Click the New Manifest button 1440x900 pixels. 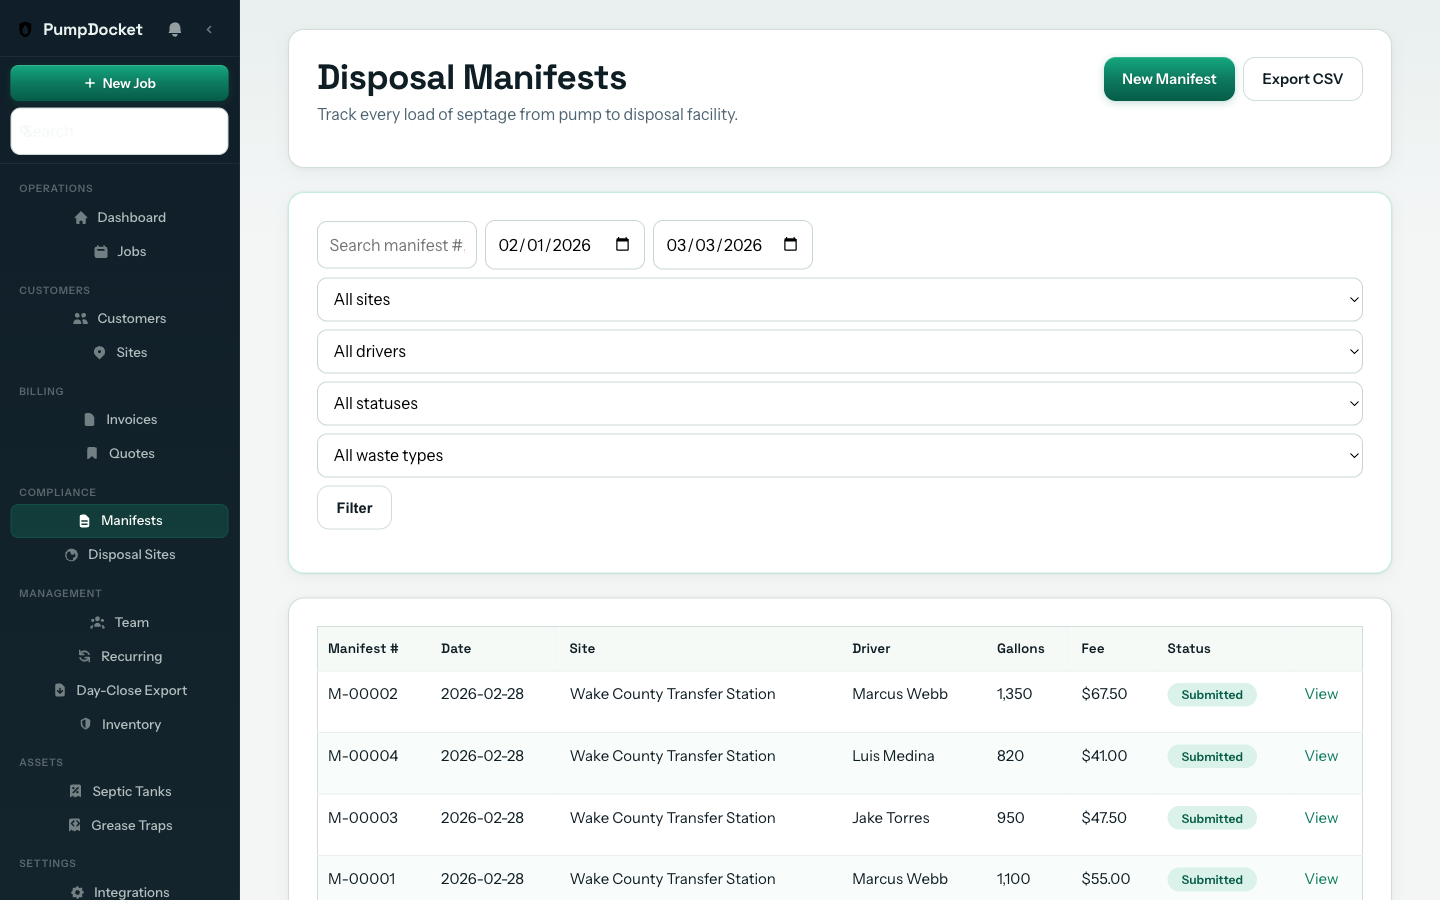click(1169, 79)
